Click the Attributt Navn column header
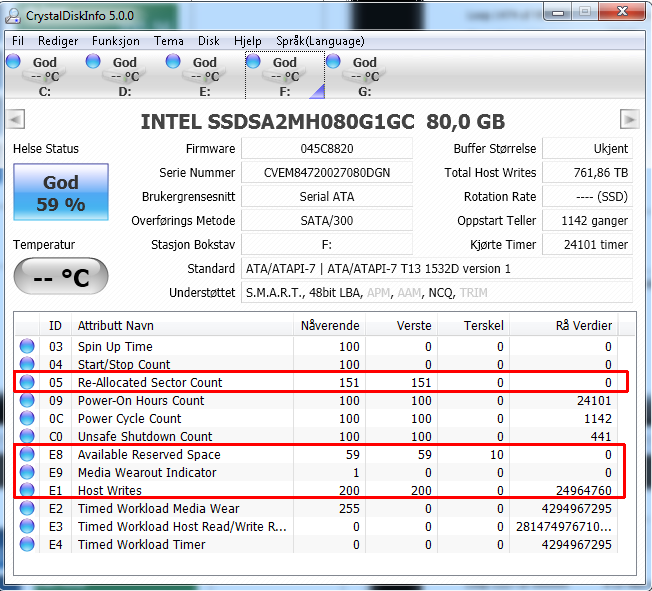The height and width of the screenshot is (591, 652). coord(183,325)
